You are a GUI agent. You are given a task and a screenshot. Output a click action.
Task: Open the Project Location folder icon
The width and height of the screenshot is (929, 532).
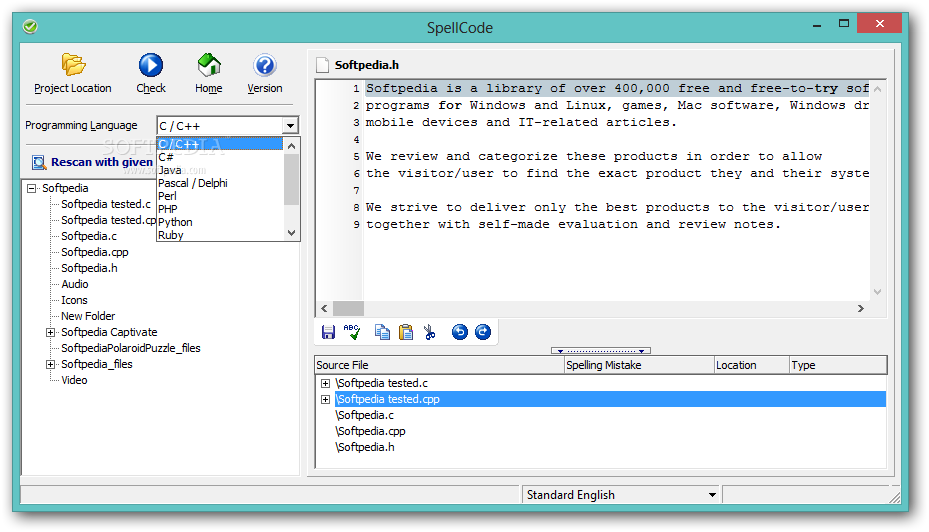click(x=73, y=65)
